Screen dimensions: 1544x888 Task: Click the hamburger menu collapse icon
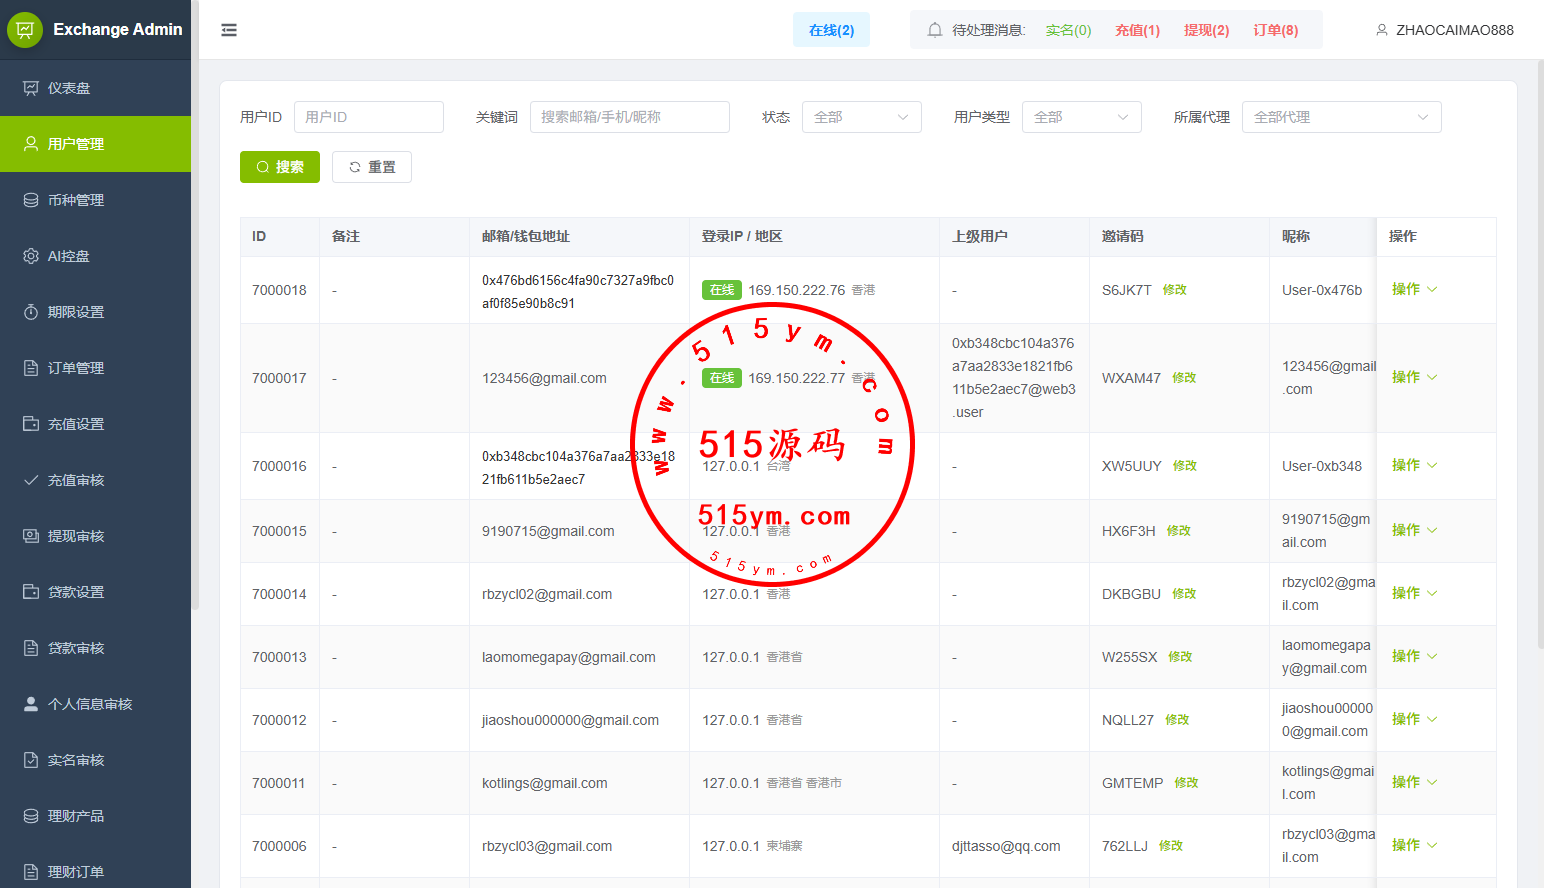229,30
